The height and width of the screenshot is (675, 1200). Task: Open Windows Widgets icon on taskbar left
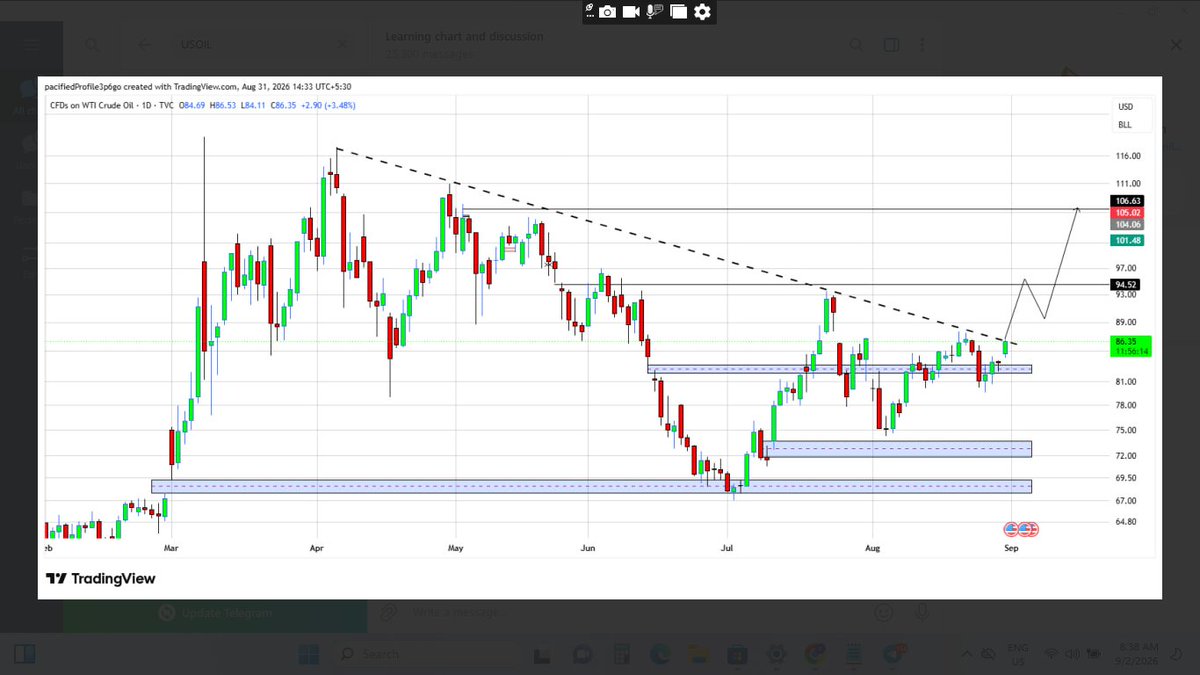pos(25,656)
